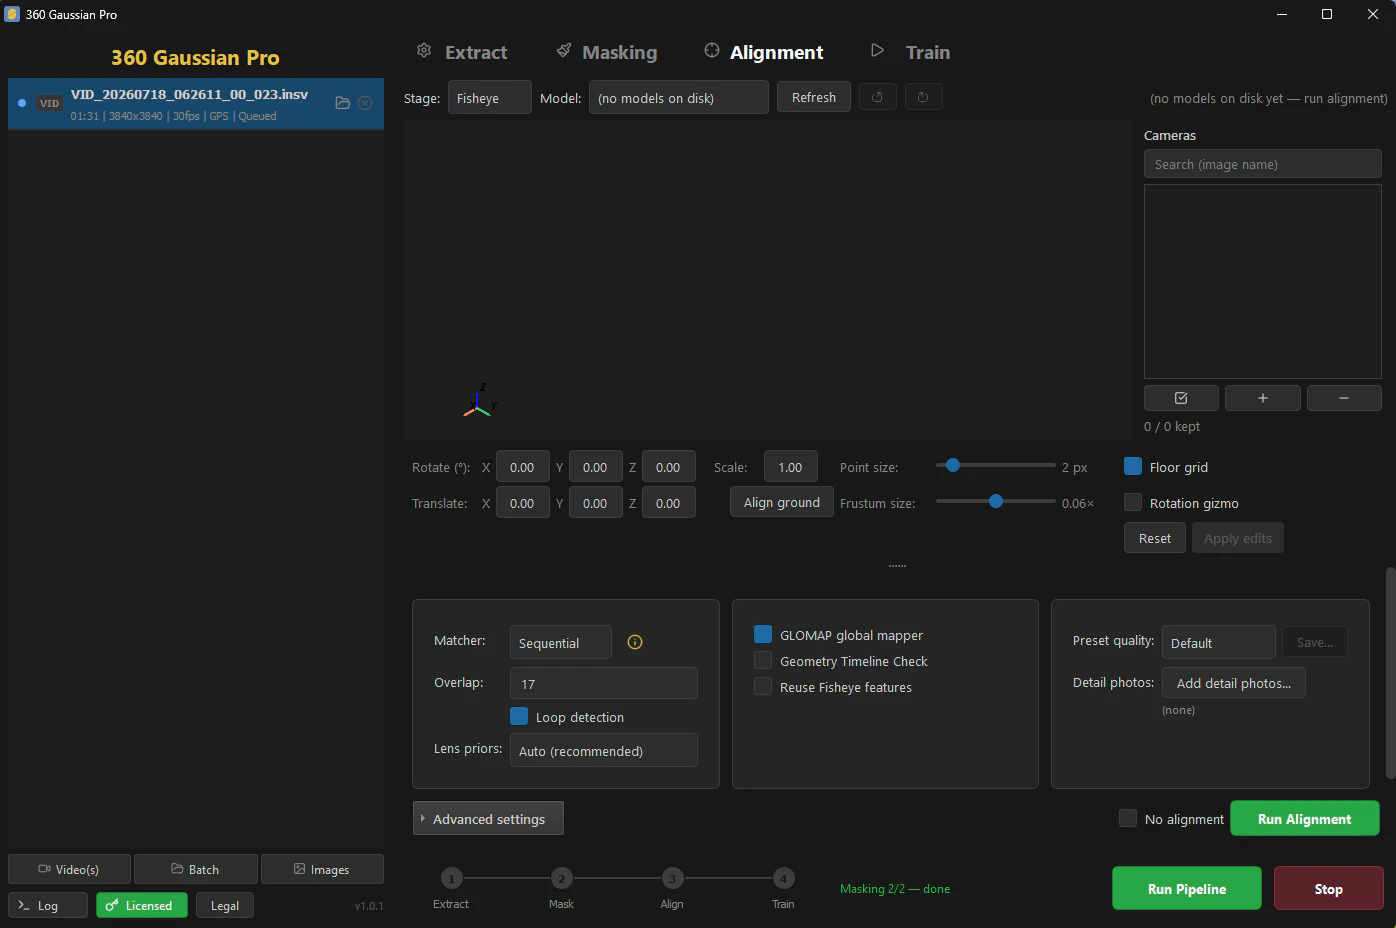Viewport: 1396px width, 928px height.
Task: Check the No alignment box
Action: pyautogui.click(x=1128, y=818)
